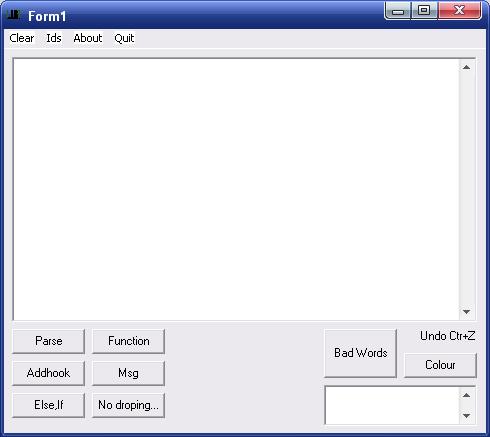Click the main text area scroll down arrow
This screenshot has width=490, height=437.
click(x=467, y=312)
